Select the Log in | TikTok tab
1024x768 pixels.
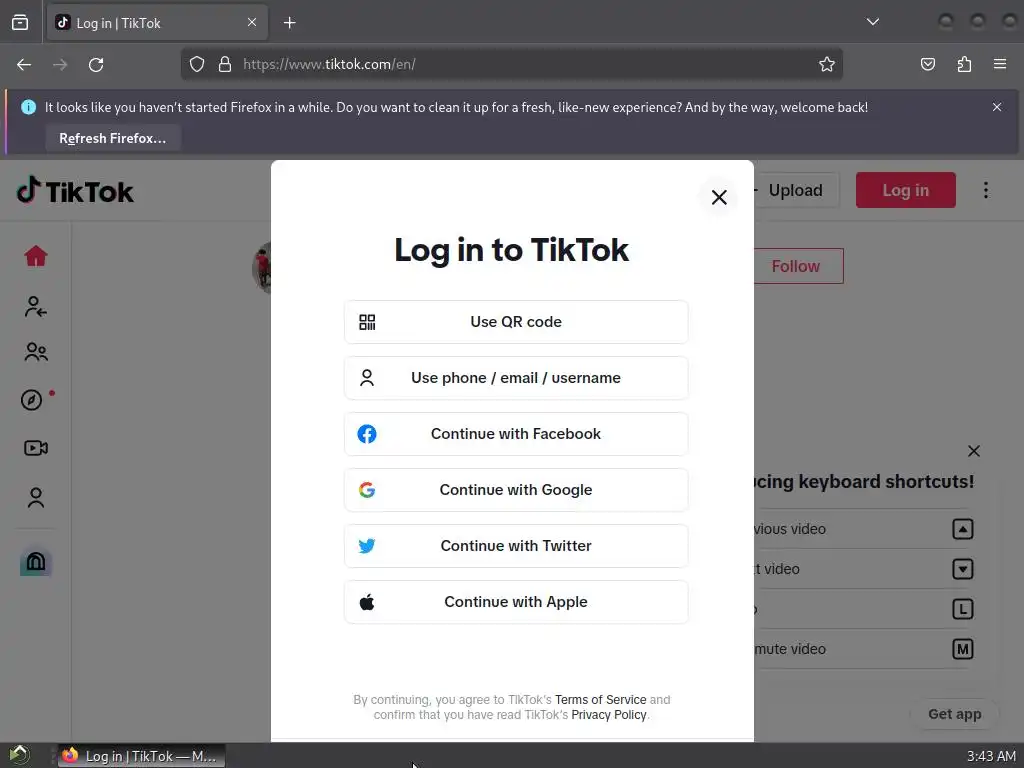pos(157,23)
